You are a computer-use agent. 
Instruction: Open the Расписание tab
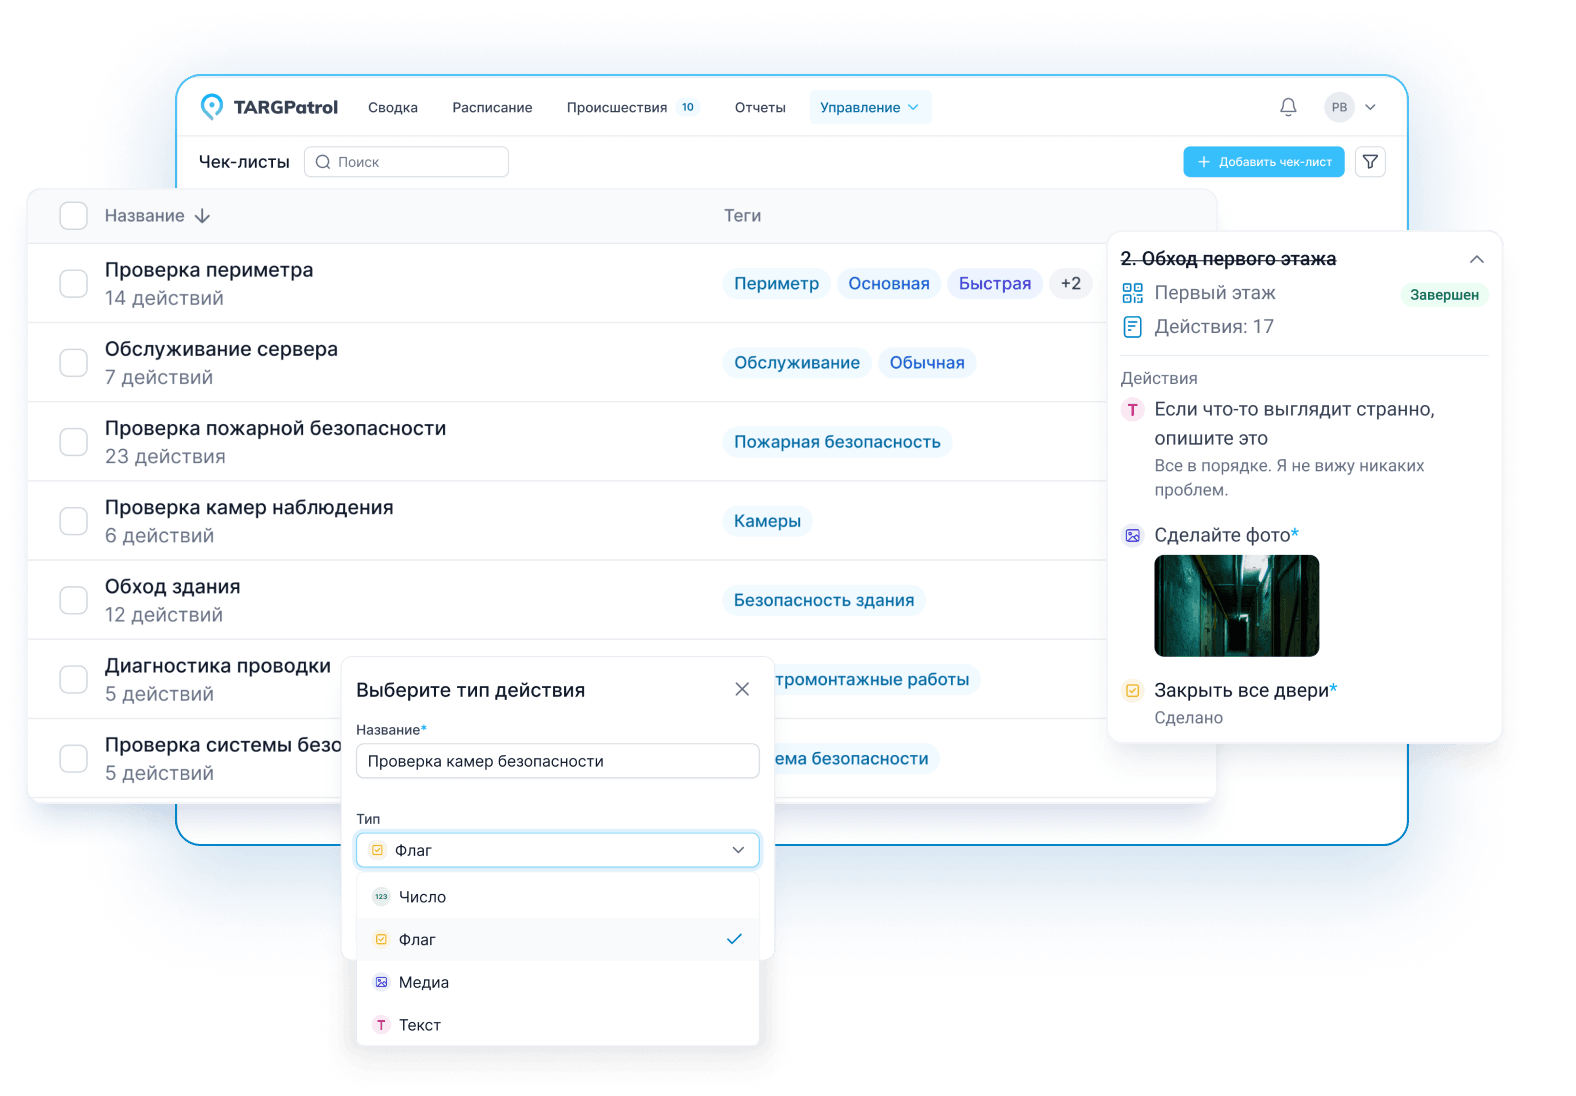point(492,108)
